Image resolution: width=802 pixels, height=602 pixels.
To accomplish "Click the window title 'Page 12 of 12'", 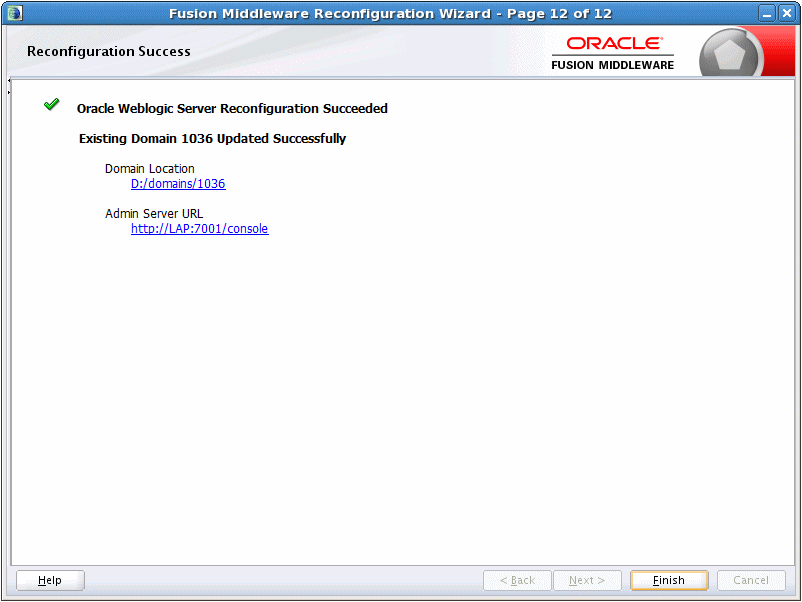I will point(560,14).
